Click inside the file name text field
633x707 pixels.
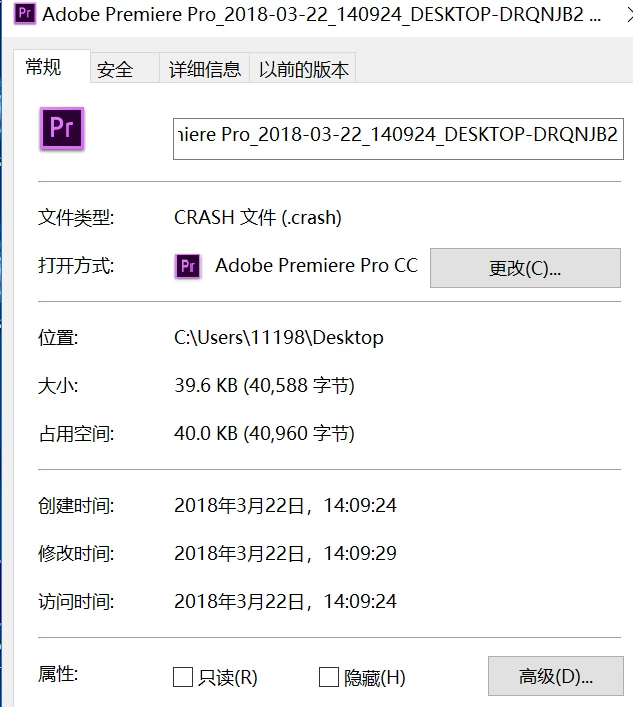point(398,139)
